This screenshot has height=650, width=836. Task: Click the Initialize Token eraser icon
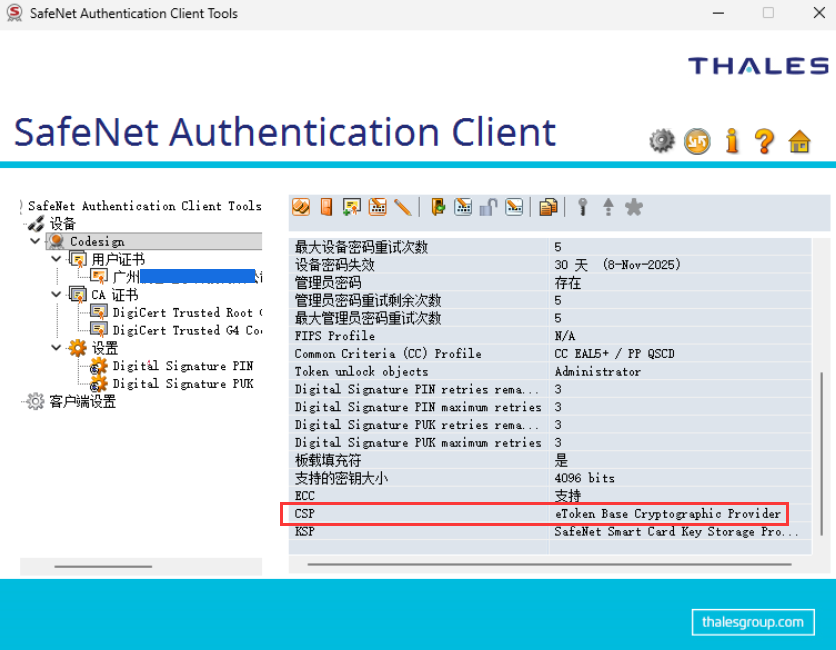[301, 207]
